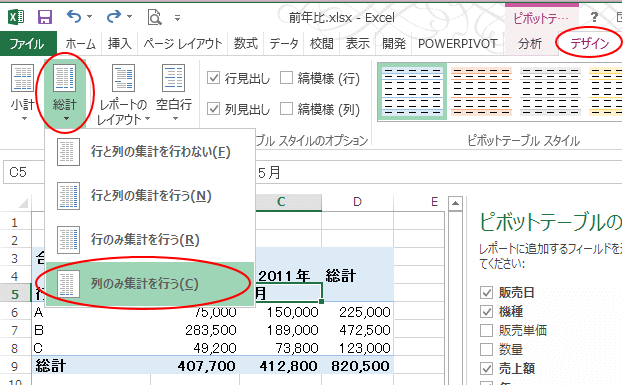Customize the quick access toolbar dropdown

click(x=177, y=17)
